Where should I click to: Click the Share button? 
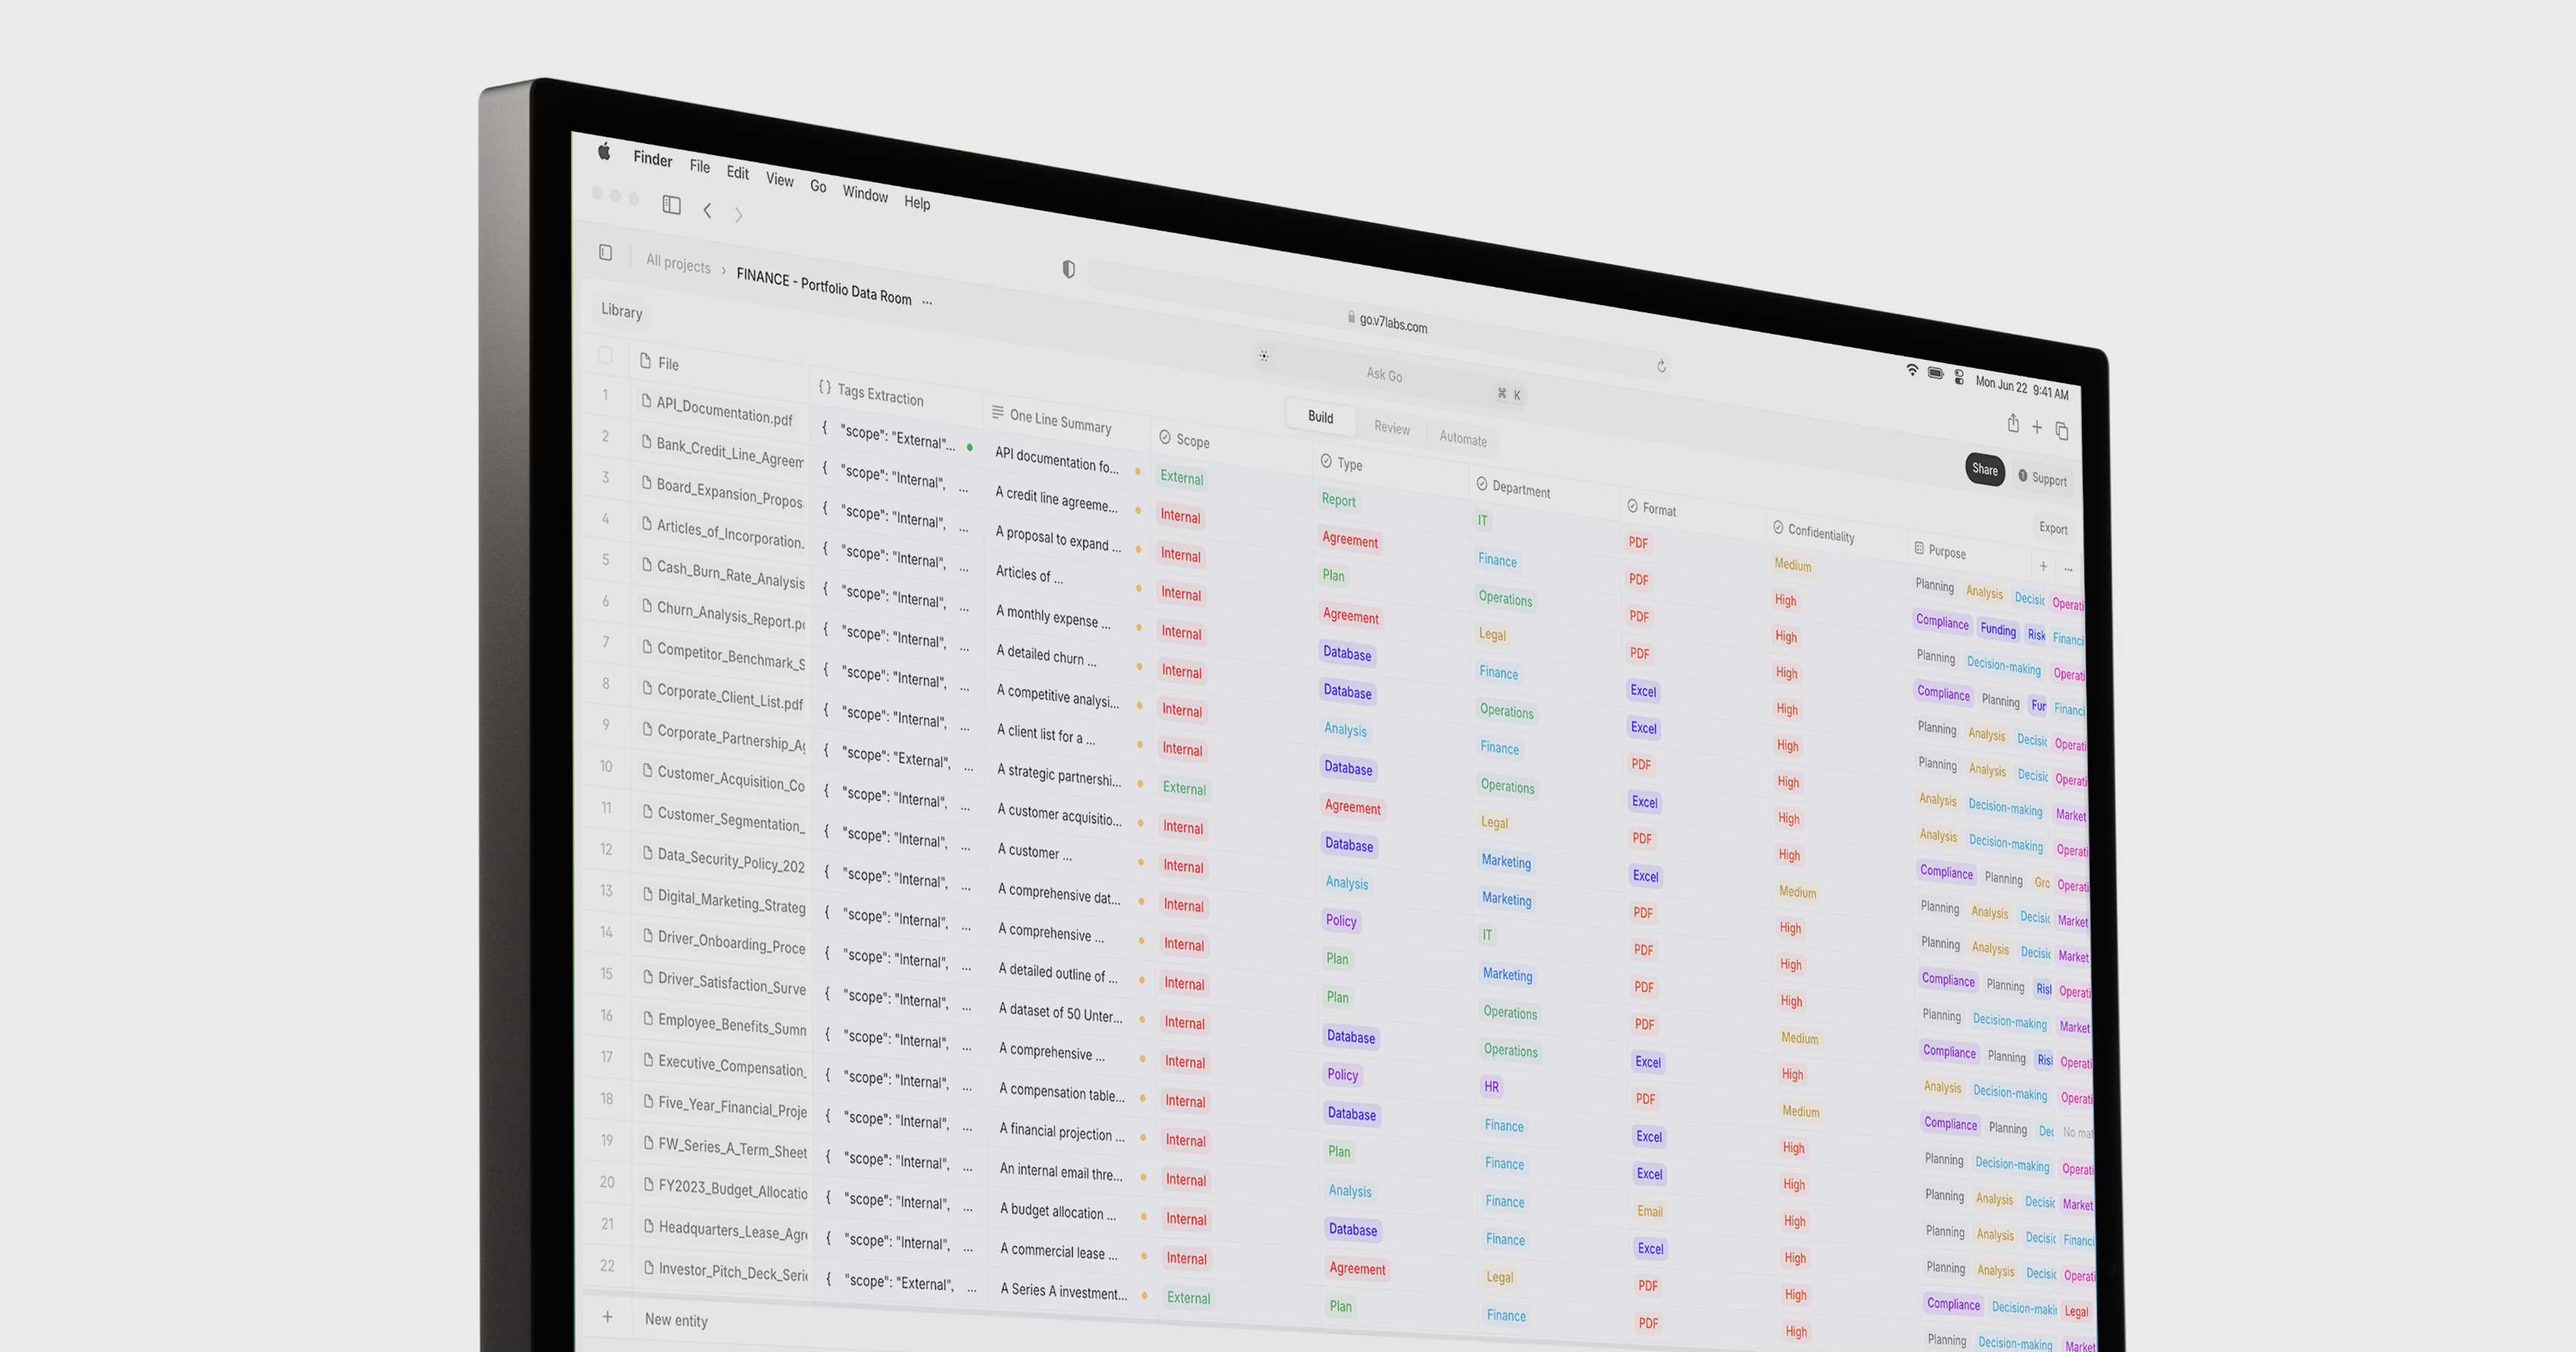point(1984,469)
